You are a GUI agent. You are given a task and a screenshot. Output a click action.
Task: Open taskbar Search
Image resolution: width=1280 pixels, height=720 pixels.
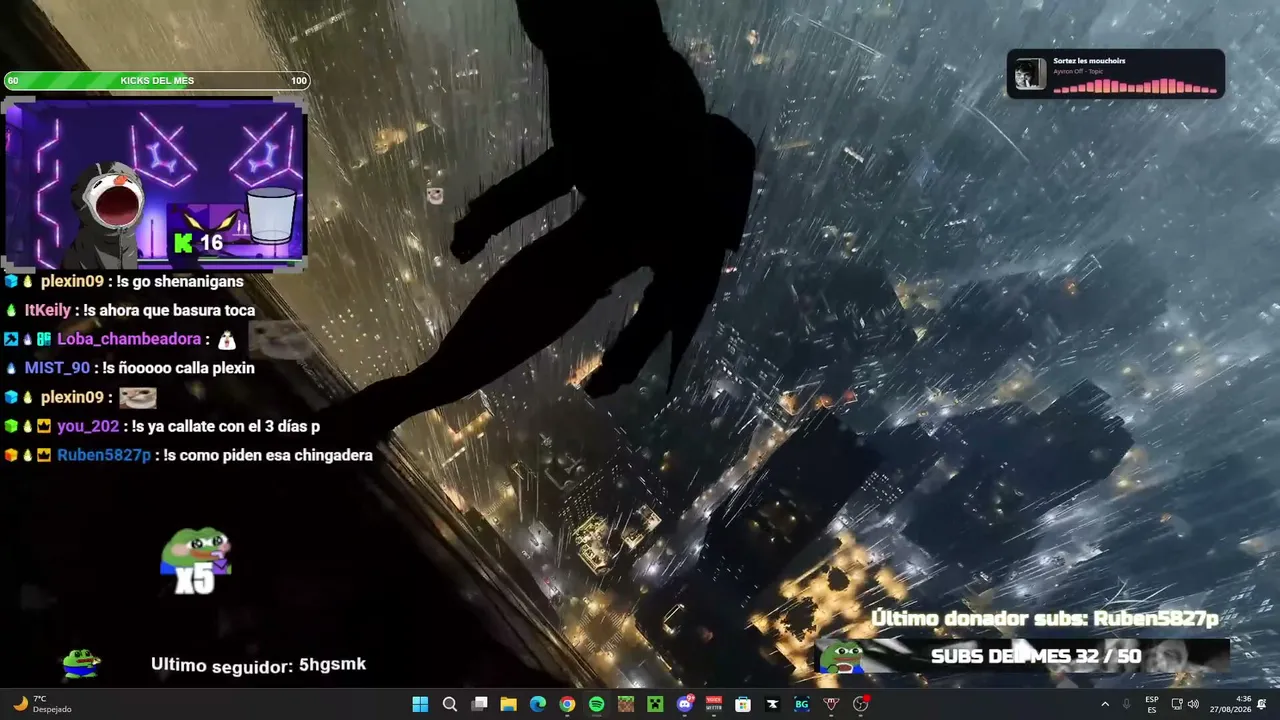click(x=450, y=704)
